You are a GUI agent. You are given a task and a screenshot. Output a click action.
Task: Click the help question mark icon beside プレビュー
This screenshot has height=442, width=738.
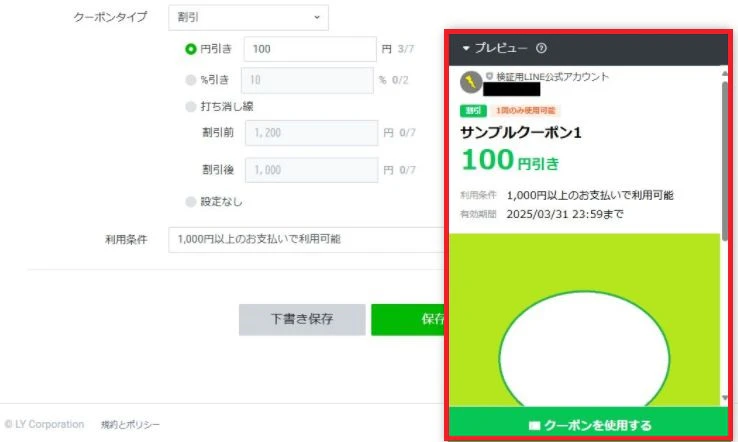[x=541, y=48]
